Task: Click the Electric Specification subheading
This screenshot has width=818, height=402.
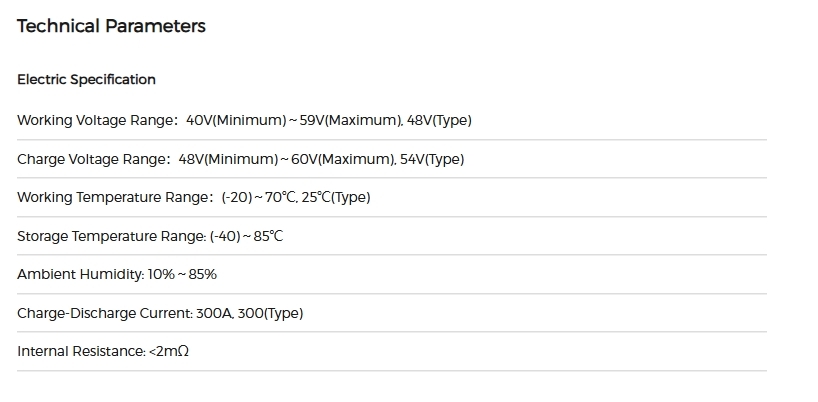Action: point(86,80)
